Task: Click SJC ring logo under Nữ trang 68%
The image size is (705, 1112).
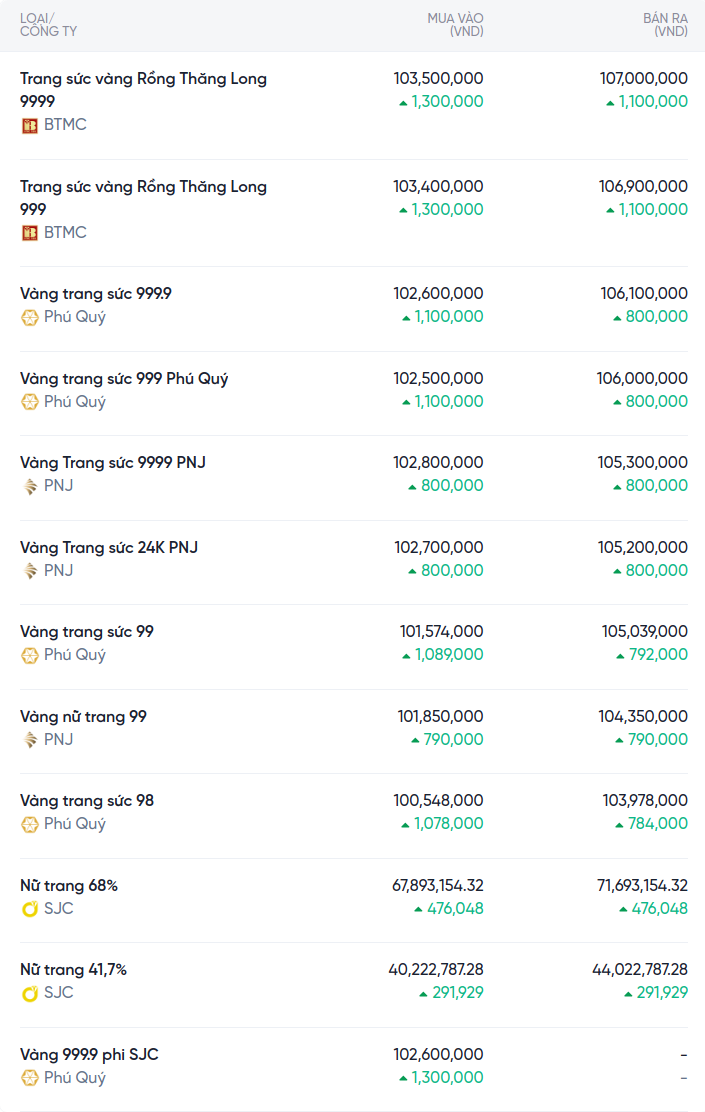Action: 30,908
